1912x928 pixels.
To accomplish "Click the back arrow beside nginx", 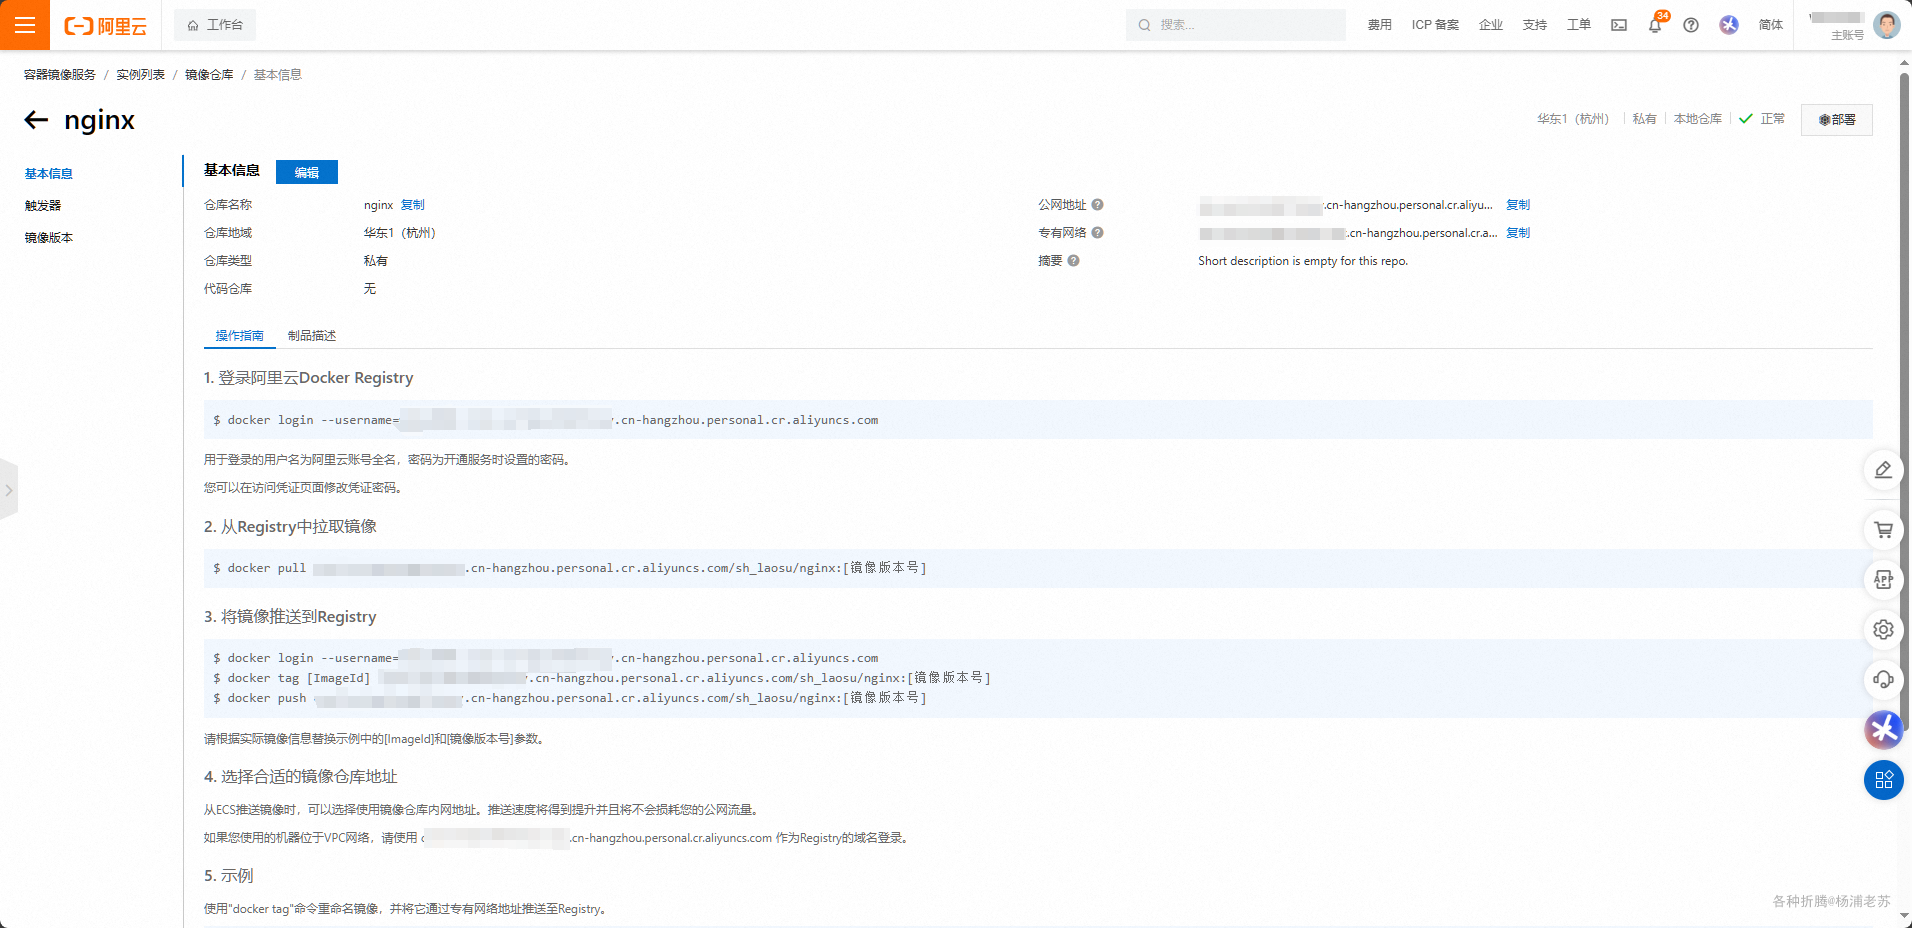I will click(x=37, y=120).
